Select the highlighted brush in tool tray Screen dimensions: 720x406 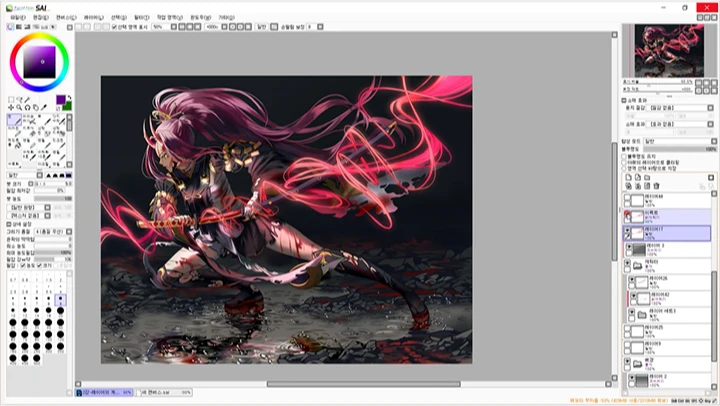[x=14, y=120]
